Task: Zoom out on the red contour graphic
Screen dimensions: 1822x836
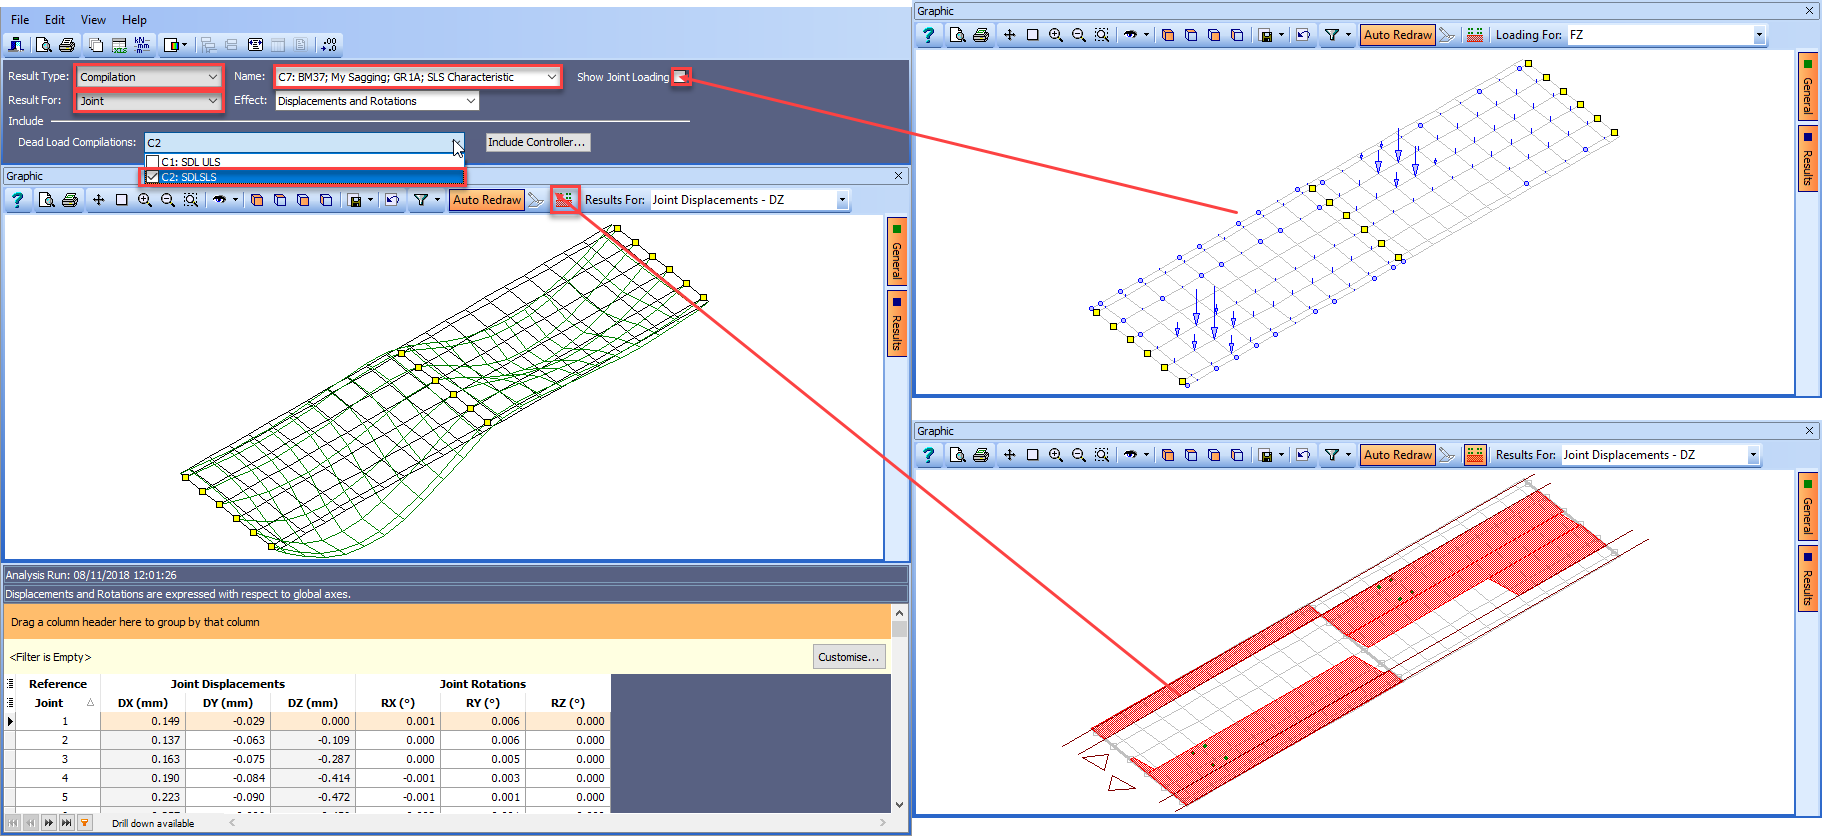Action: (1078, 455)
